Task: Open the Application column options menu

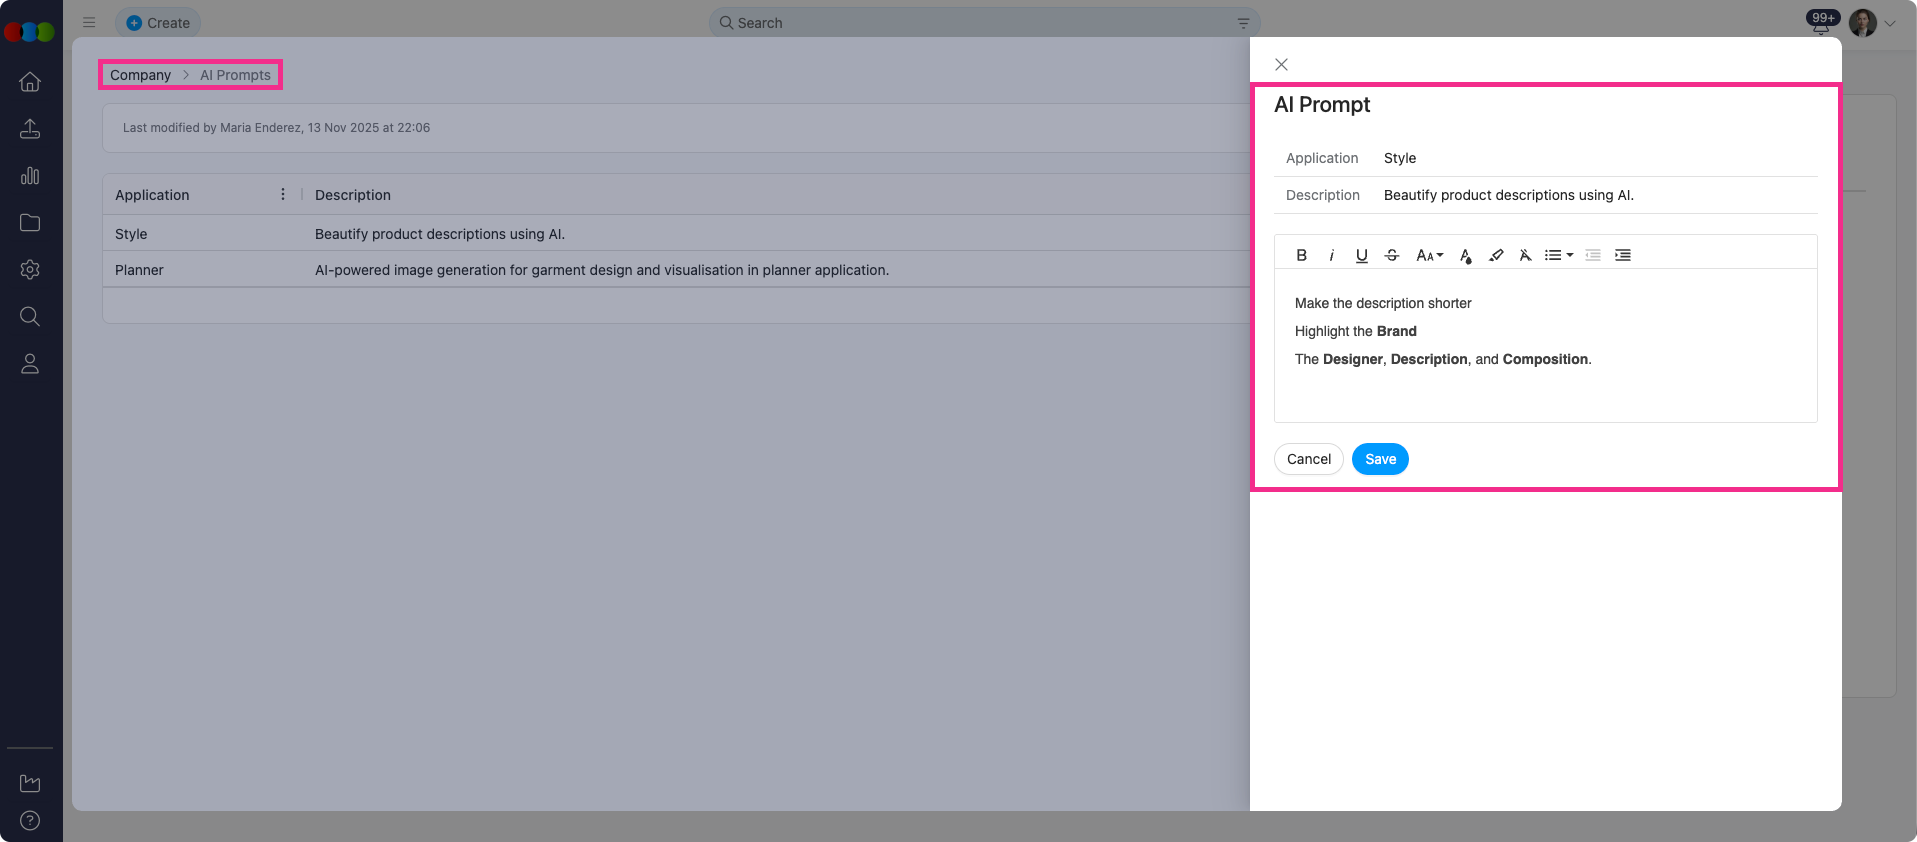Action: click(x=283, y=194)
